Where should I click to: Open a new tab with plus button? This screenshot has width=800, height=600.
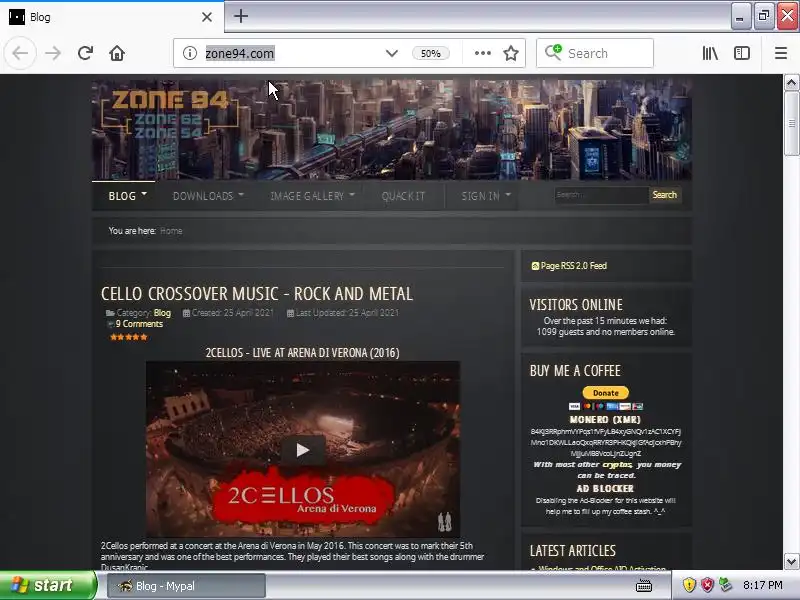[241, 16]
